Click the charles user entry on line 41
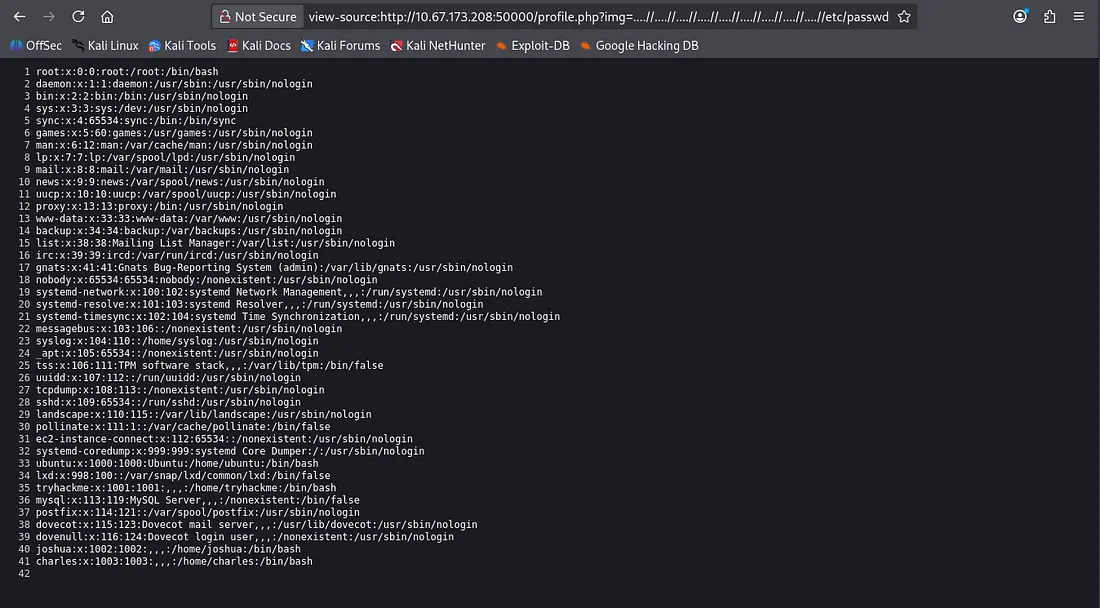This screenshot has height=608, width=1100. [x=174, y=562]
